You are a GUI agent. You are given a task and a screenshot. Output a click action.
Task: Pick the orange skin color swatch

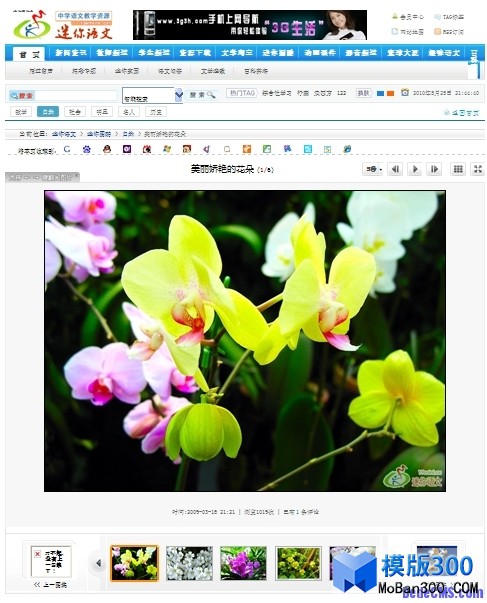[x=390, y=93]
